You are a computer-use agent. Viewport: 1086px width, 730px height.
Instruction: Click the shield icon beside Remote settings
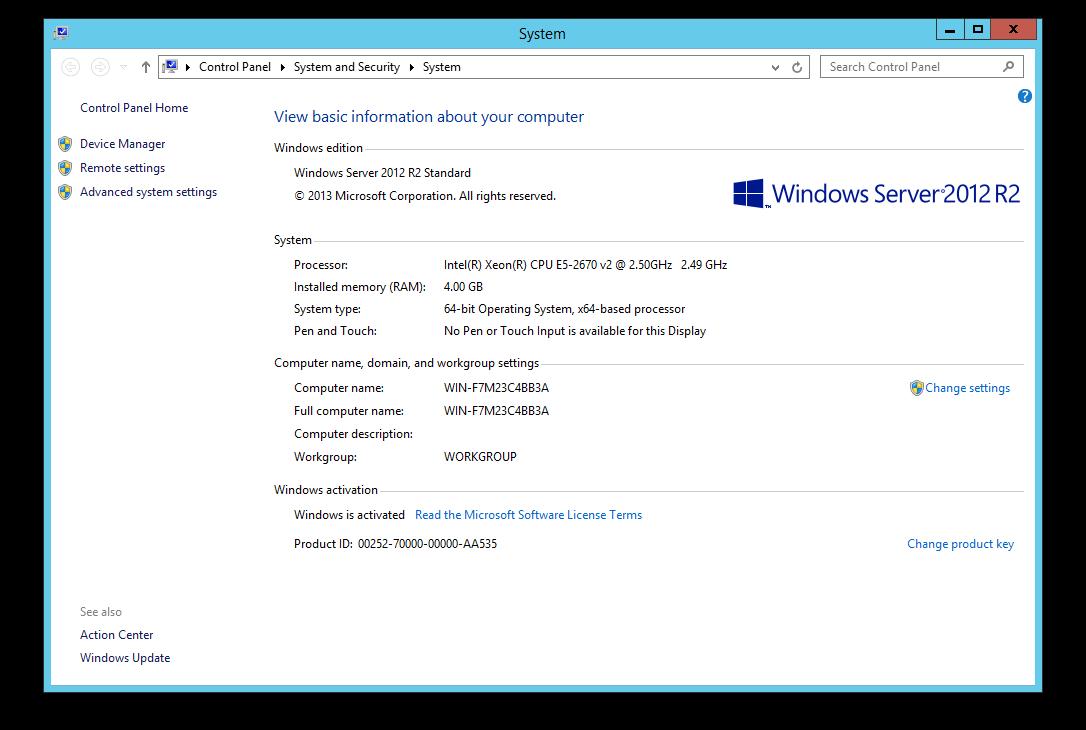pyautogui.click(x=65, y=168)
